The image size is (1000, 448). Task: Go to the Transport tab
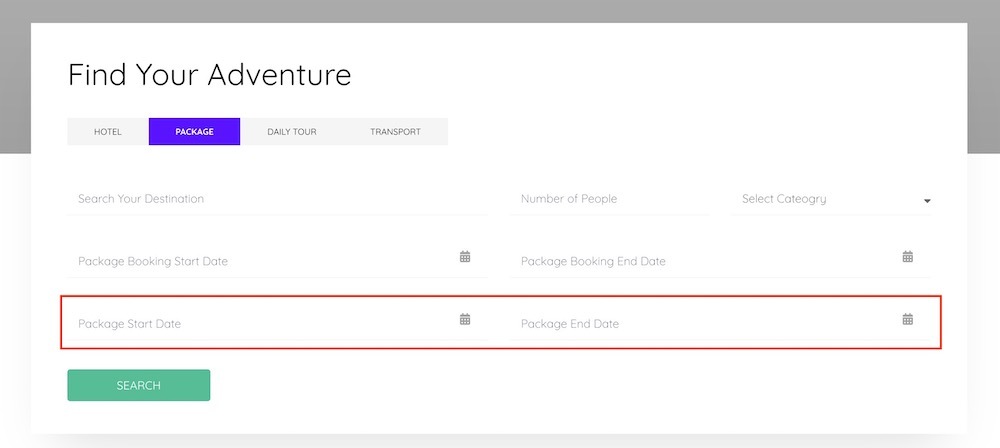click(395, 132)
